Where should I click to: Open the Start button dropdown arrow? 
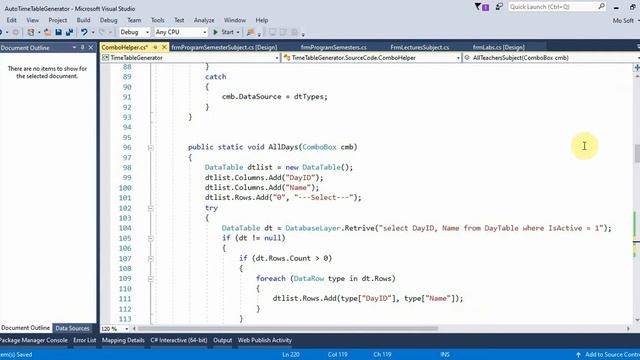pos(238,32)
